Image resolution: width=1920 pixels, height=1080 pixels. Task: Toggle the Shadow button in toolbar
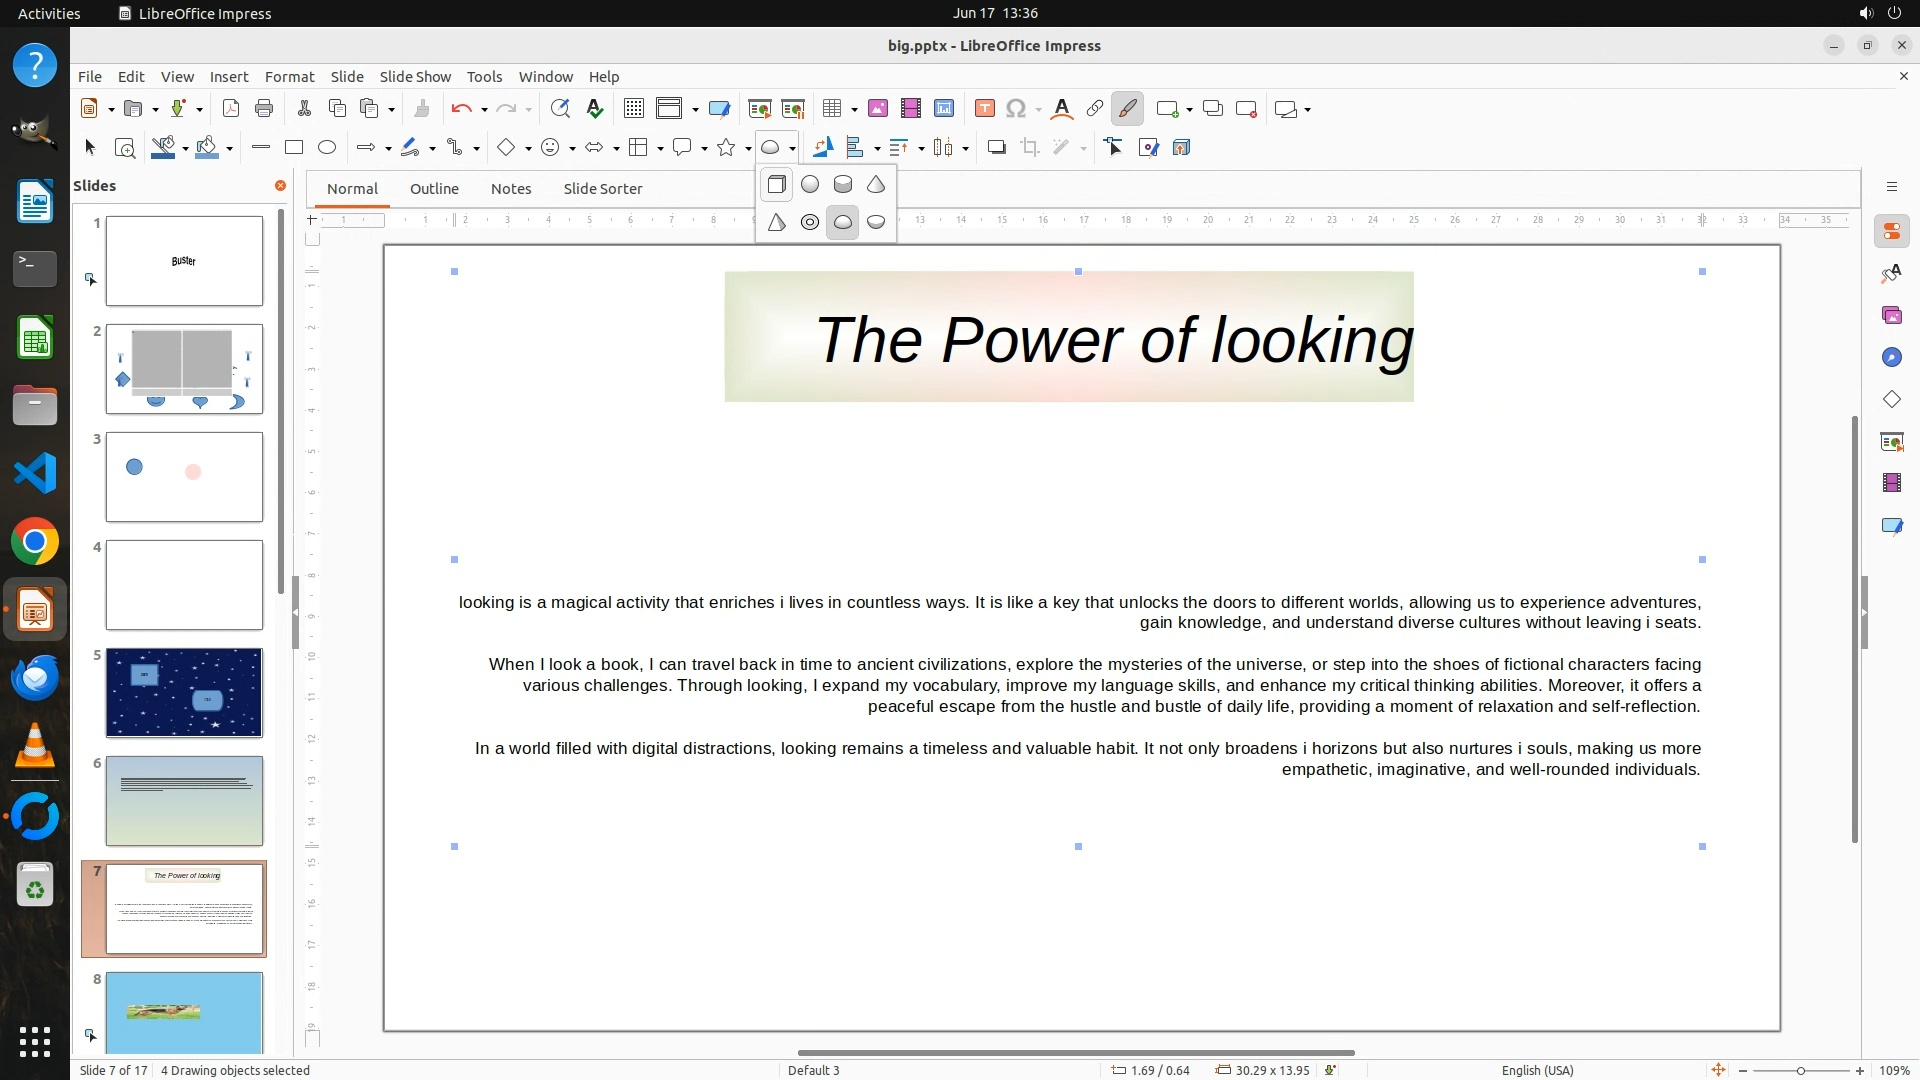click(x=996, y=148)
